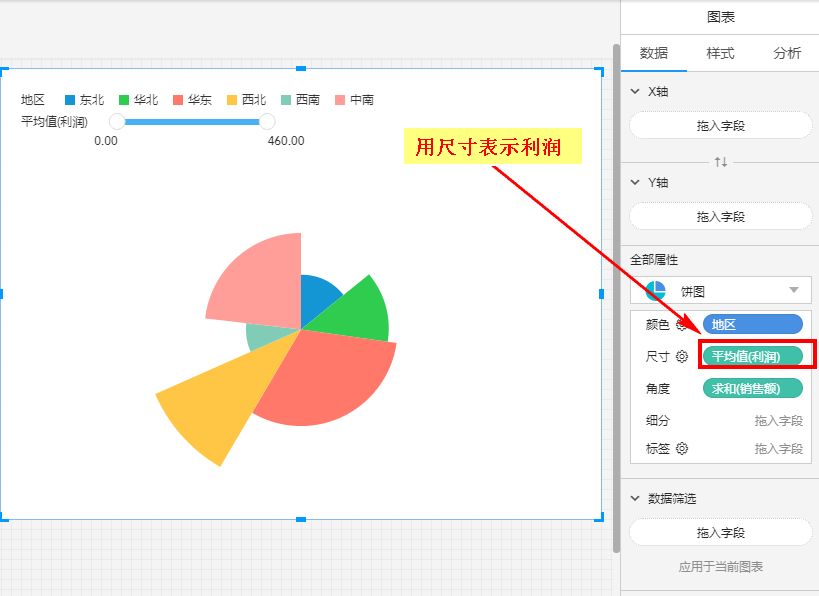Open settings gear next to 尺寸
819x596 pixels.
click(682, 357)
